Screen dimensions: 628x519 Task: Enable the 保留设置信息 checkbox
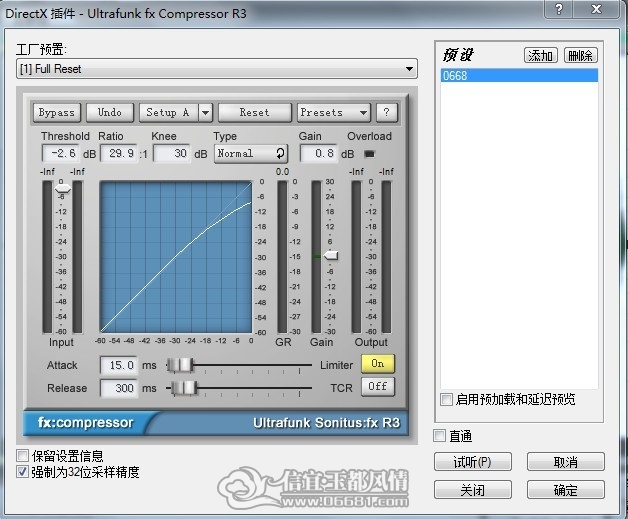(22, 456)
